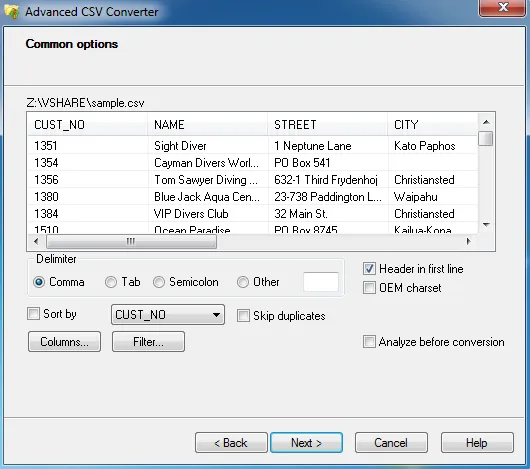Select the Sight Diver name cell

point(207,146)
